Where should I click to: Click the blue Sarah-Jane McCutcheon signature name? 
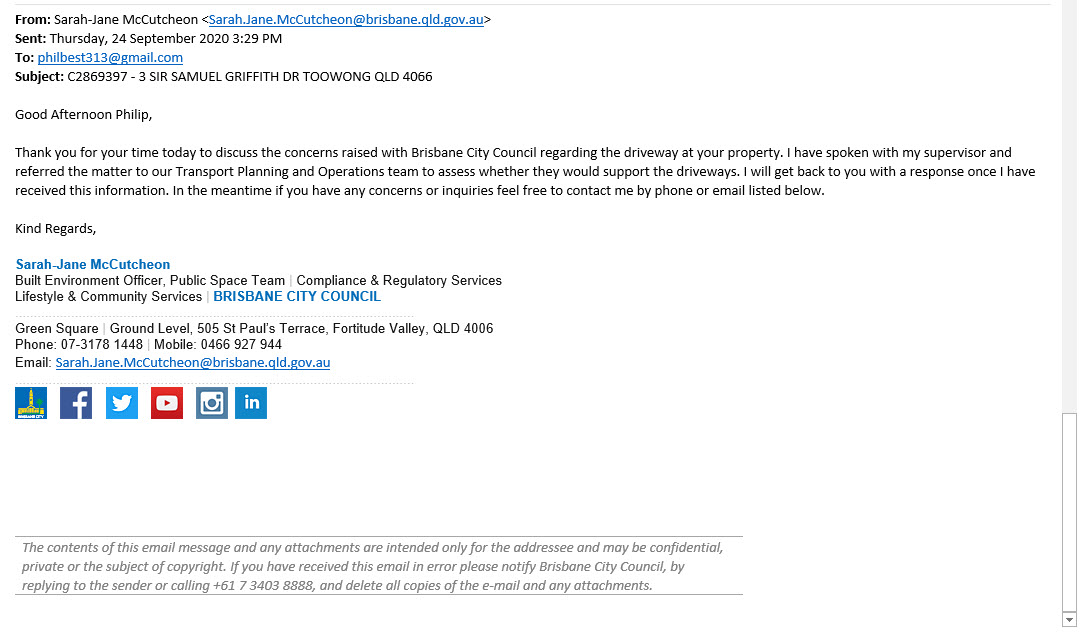pos(93,264)
